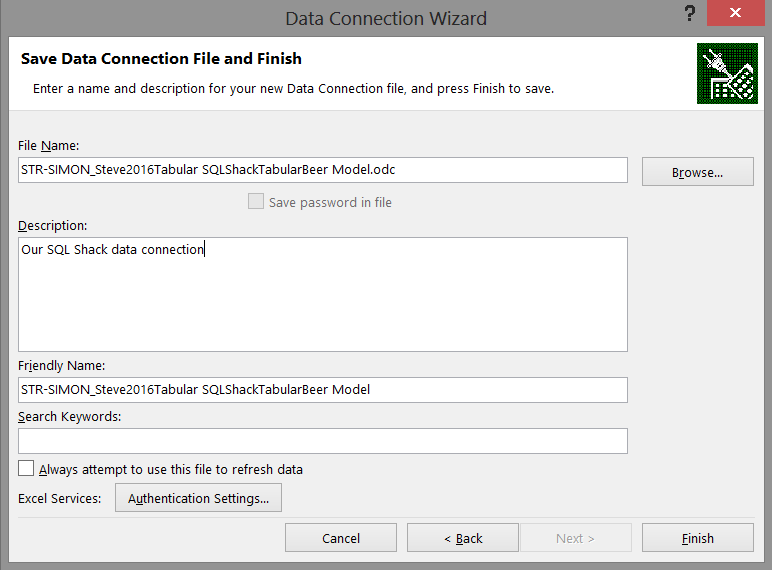Click the greyed-out Next button
Image resolution: width=772 pixels, height=570 pixels.
click(575, 538)
